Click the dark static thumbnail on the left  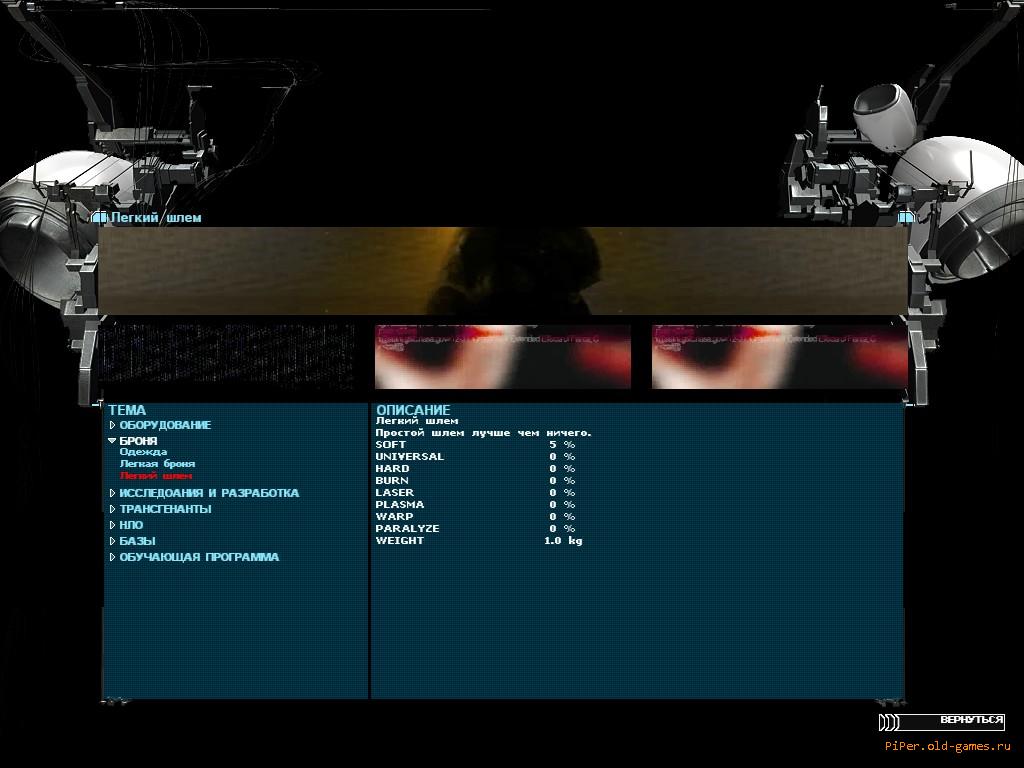[227, 356]
